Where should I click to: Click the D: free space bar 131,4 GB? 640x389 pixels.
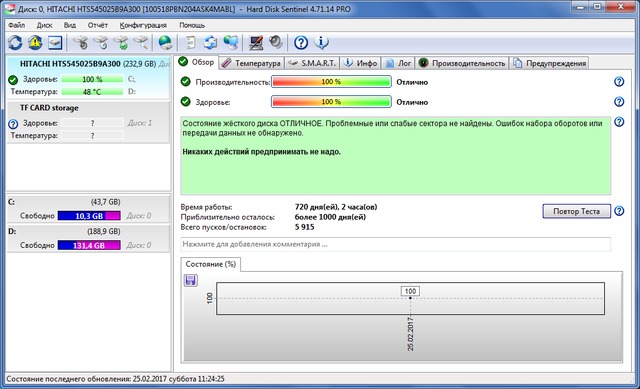click(89, 245)
